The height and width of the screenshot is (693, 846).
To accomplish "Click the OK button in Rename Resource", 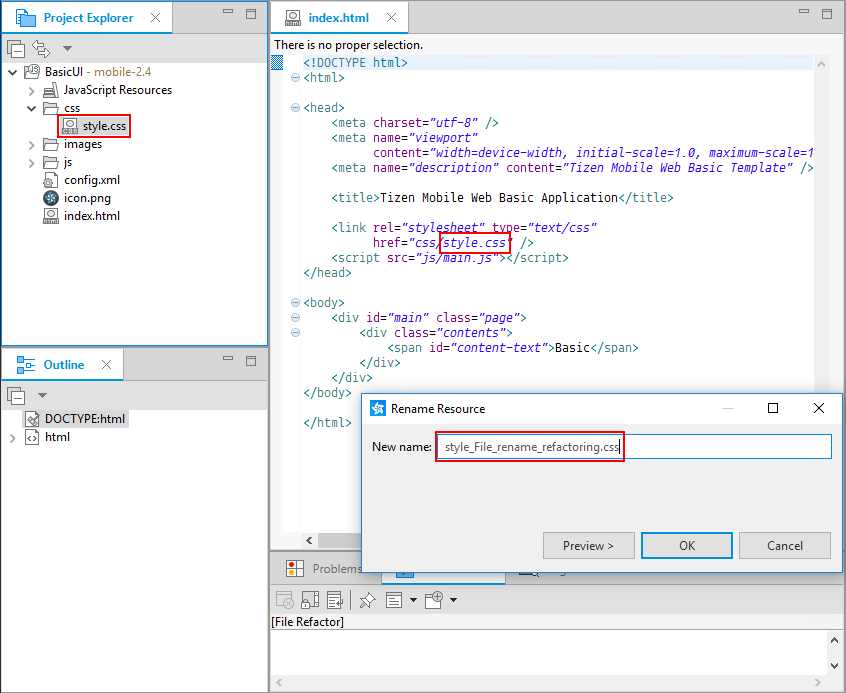I will point(687,545).
